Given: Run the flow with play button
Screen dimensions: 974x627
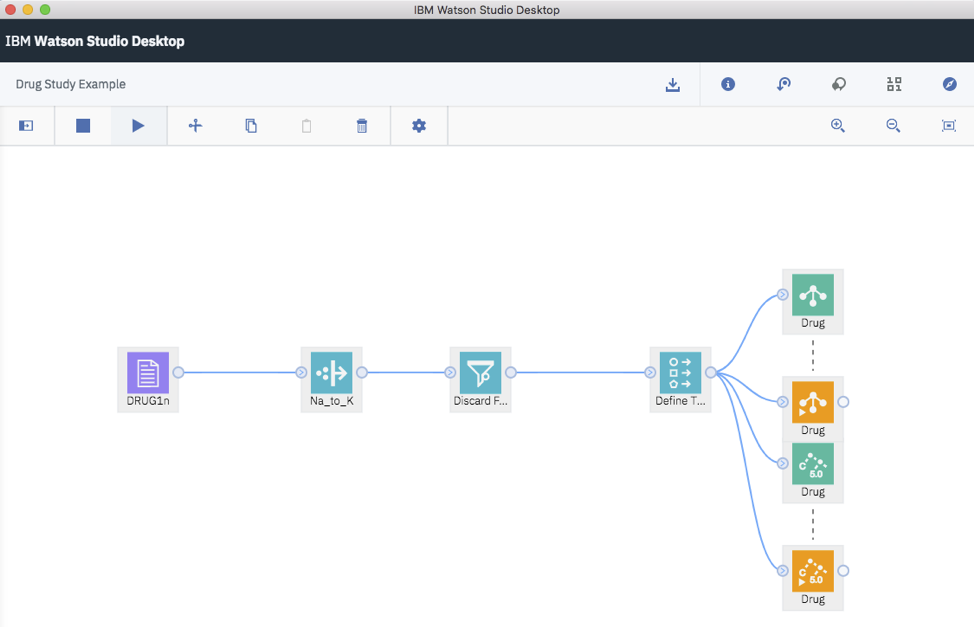Looking at the screenshot, I should [x=138, y=126].
